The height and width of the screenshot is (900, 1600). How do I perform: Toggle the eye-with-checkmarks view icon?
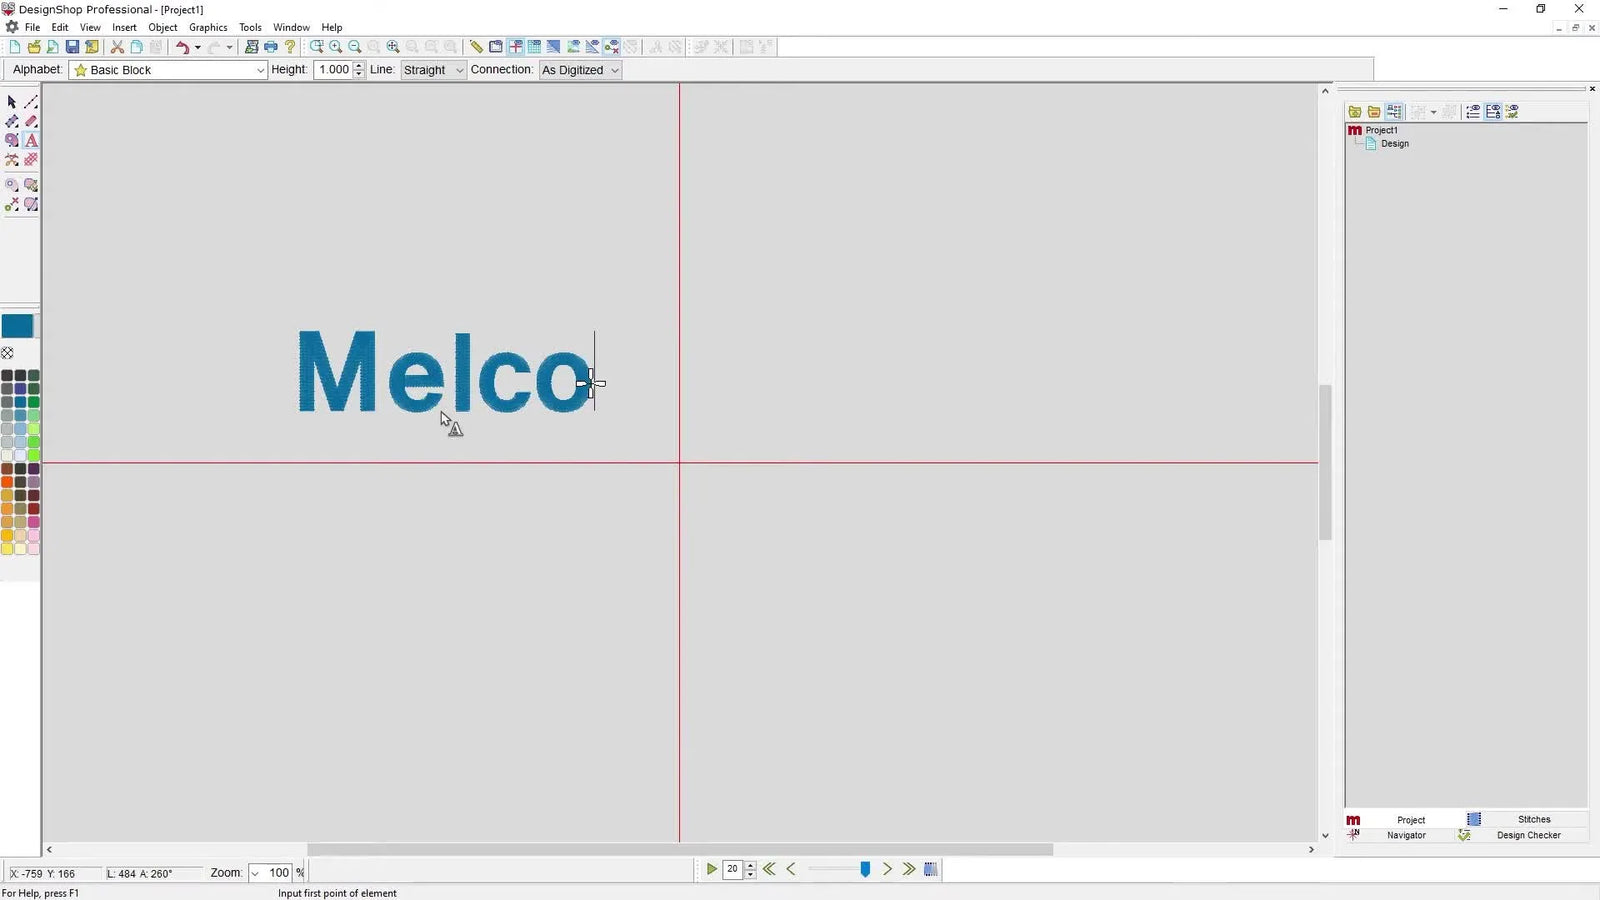[1512, 112]
